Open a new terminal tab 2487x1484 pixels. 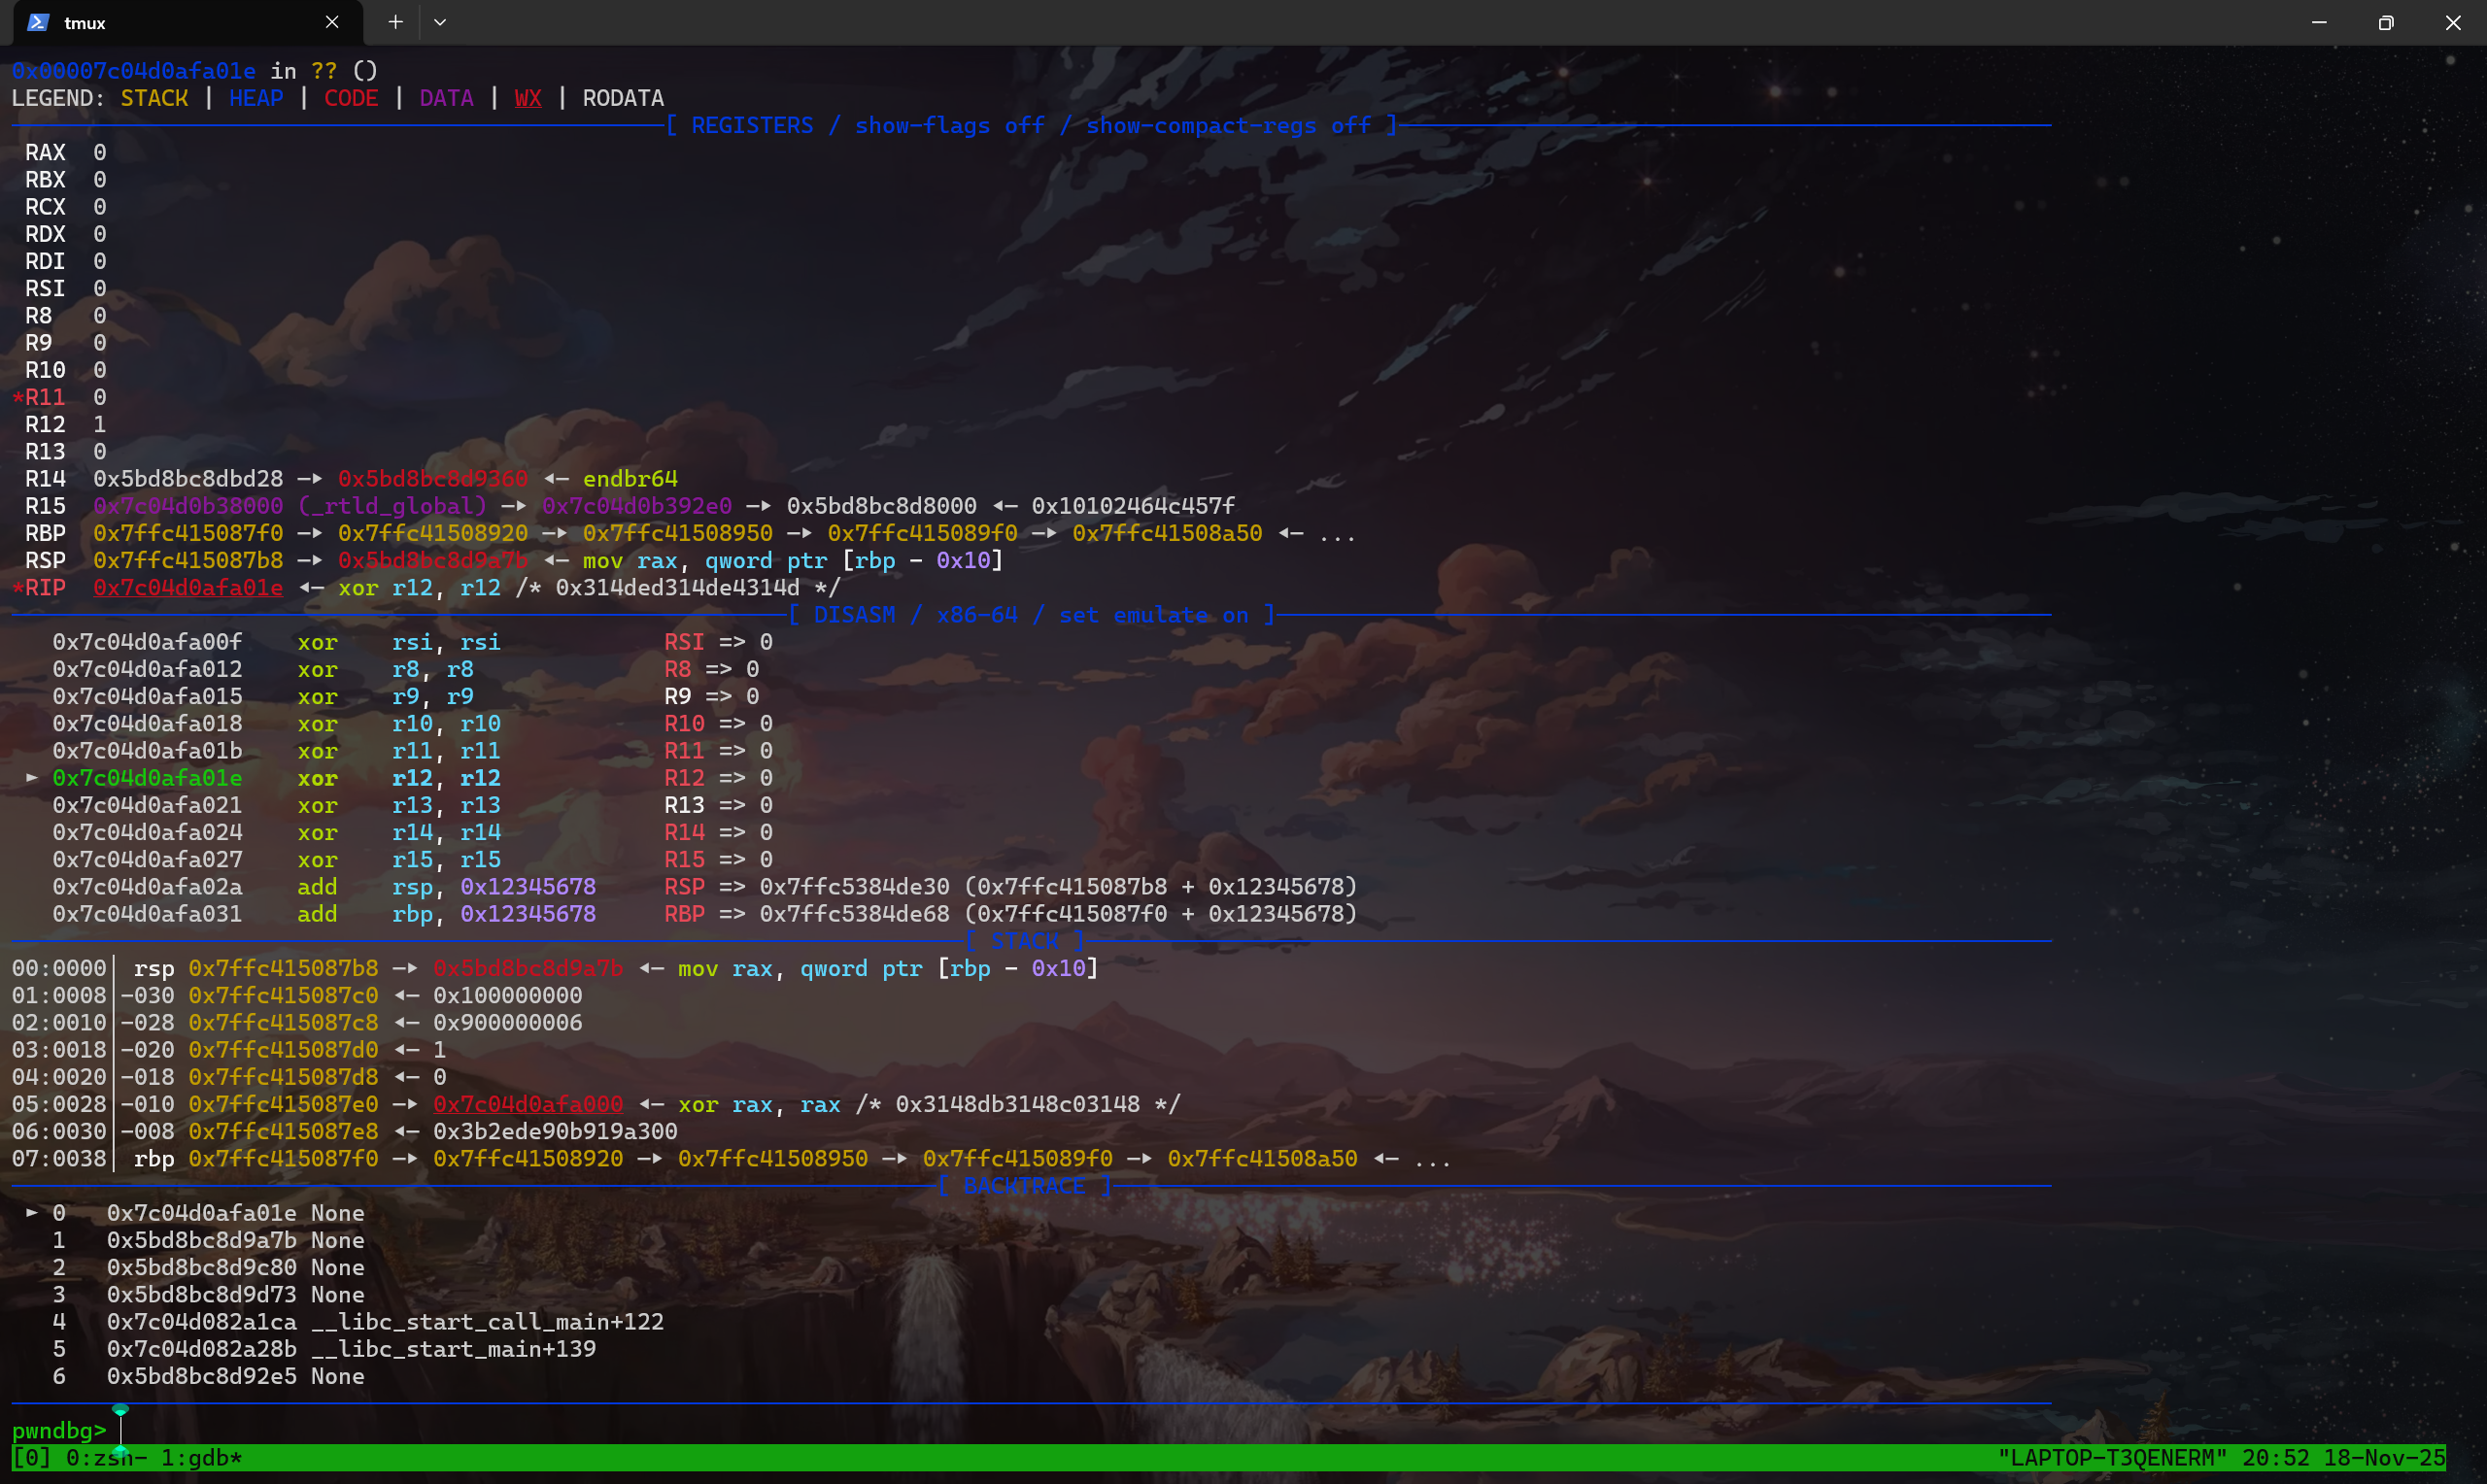click(396, 22)
